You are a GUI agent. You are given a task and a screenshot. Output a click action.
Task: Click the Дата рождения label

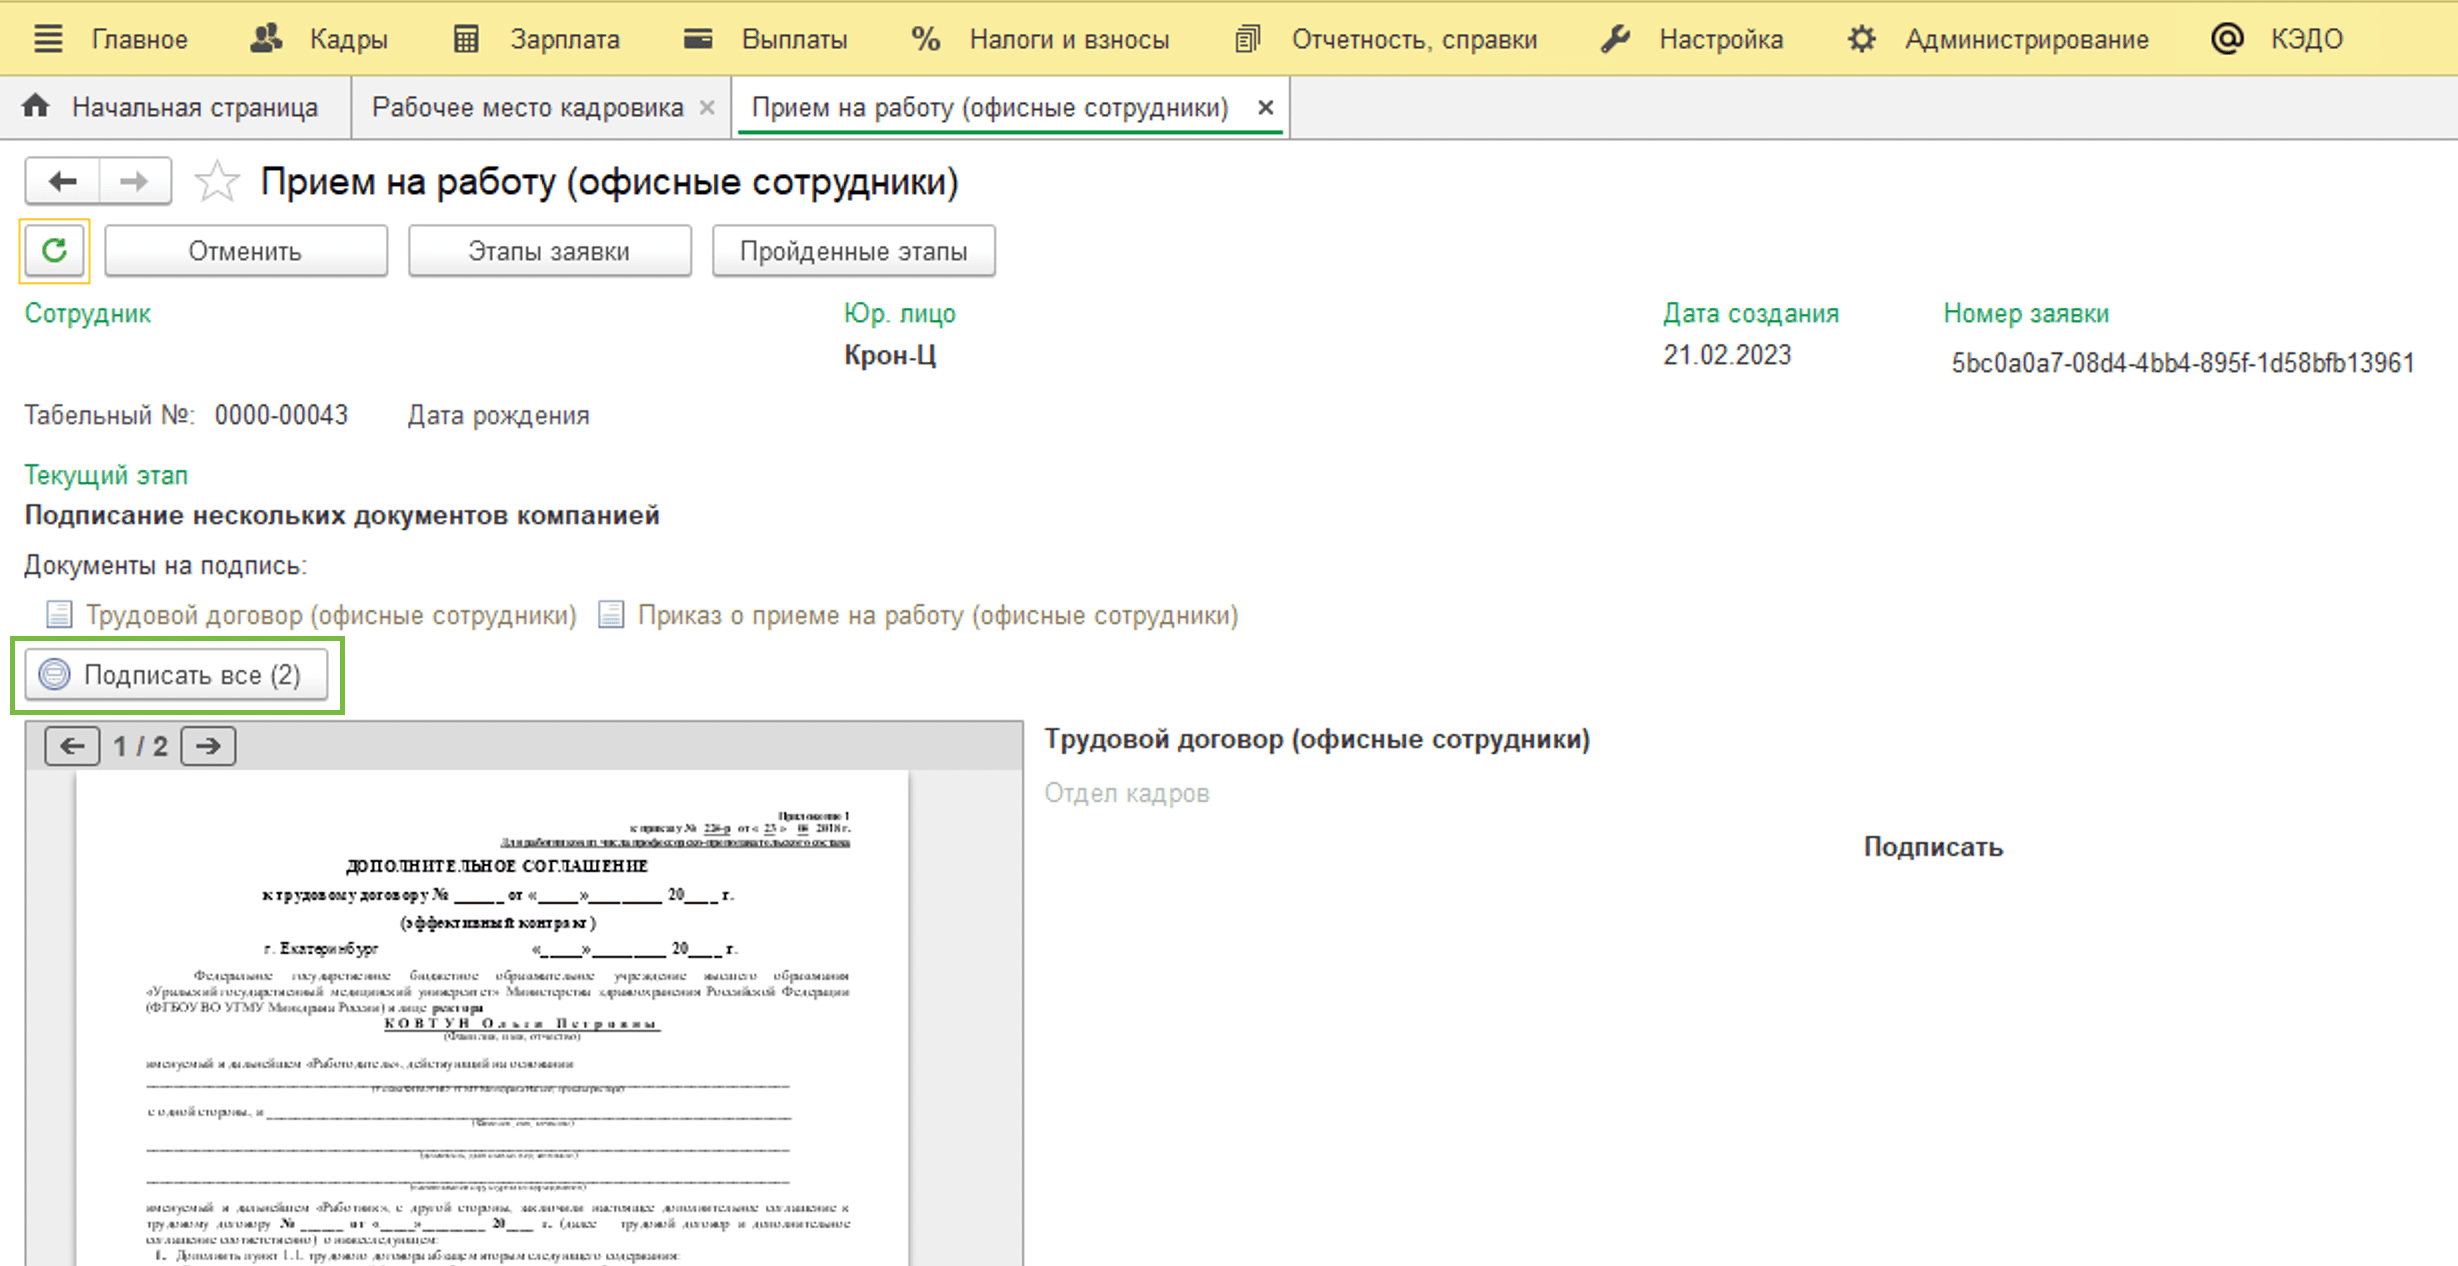(498, 415)
